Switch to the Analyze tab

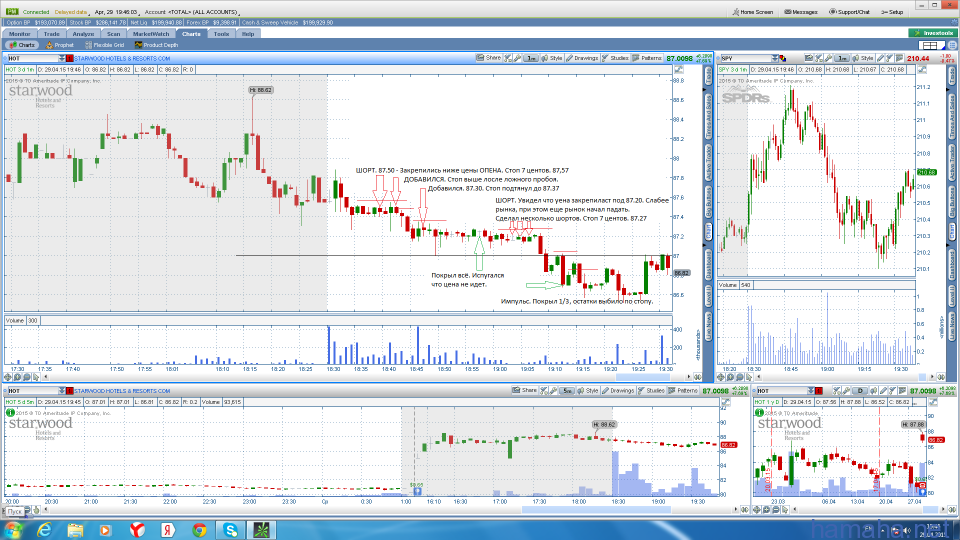point(83,34)
